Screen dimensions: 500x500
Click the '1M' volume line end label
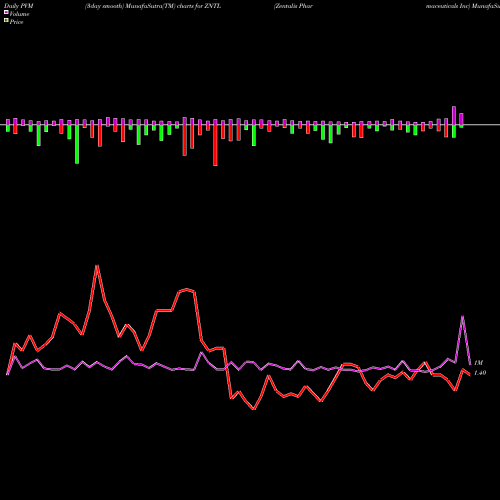point(478,363)
